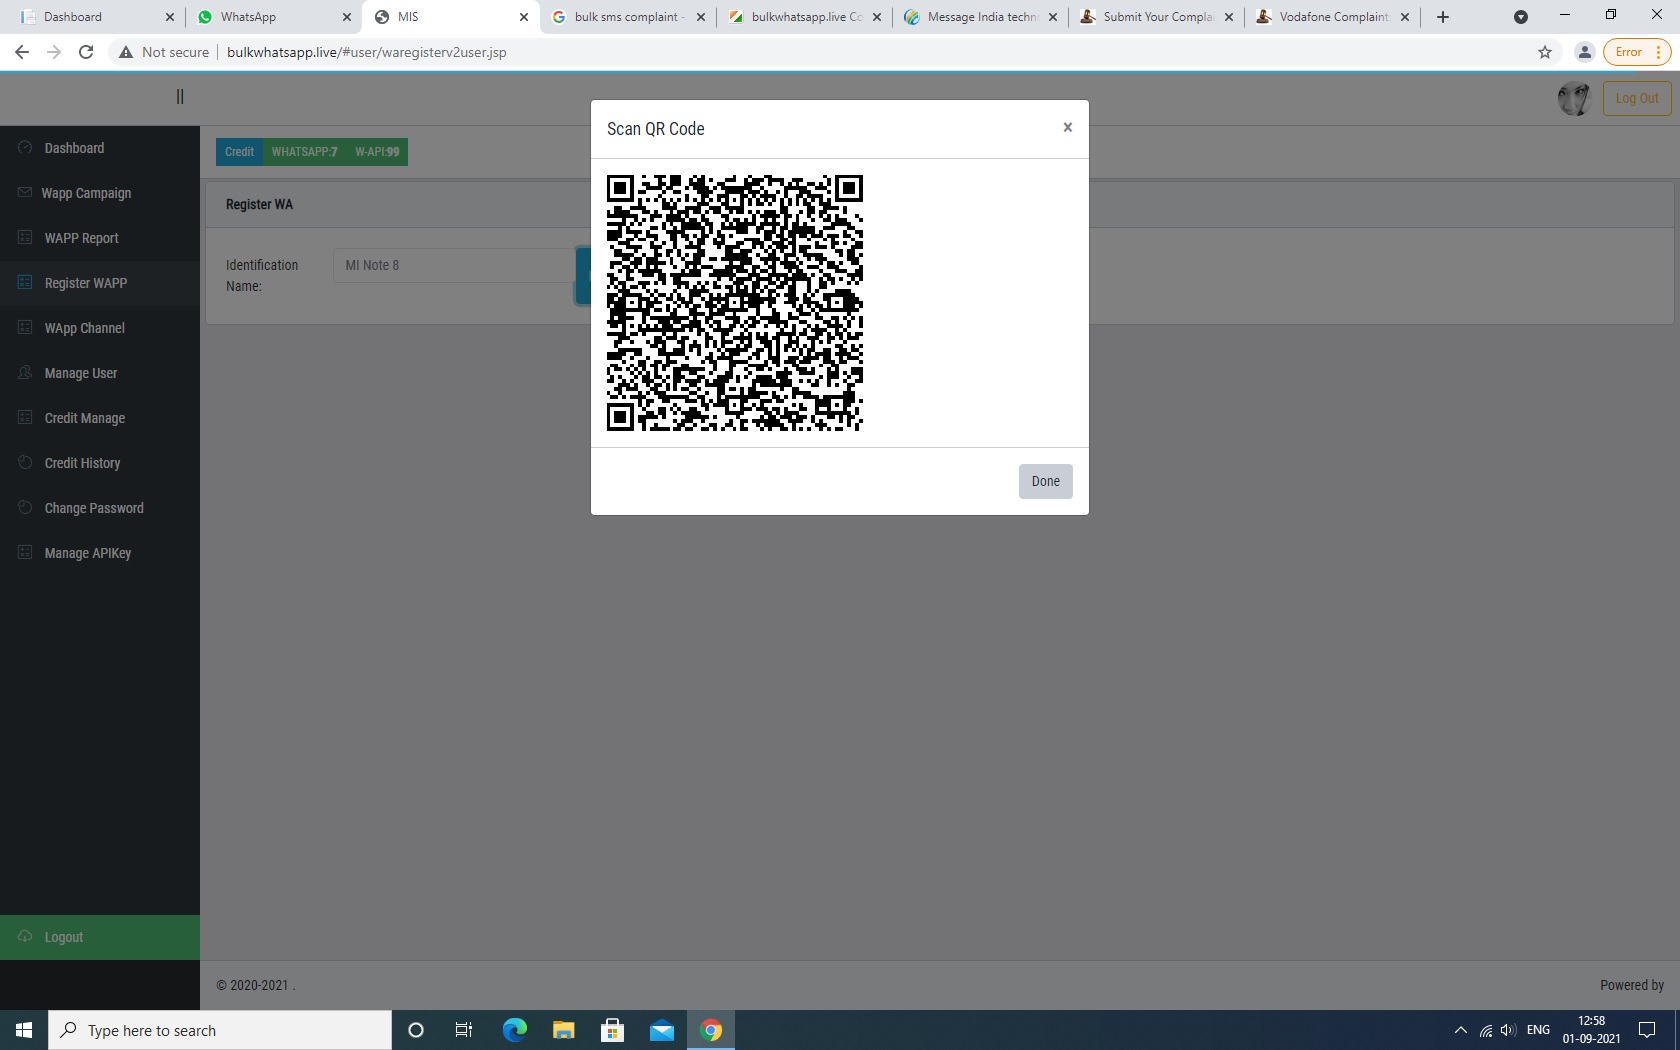This screenshot has width=1680, height=1050.
Task: Bookmark this page with star icon
Action: pyautogui.click(x=1545, y=52)
